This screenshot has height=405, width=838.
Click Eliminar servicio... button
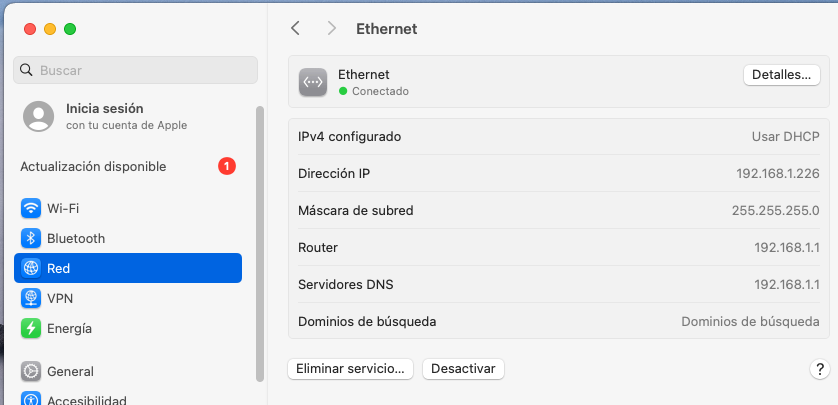point(350,369)
